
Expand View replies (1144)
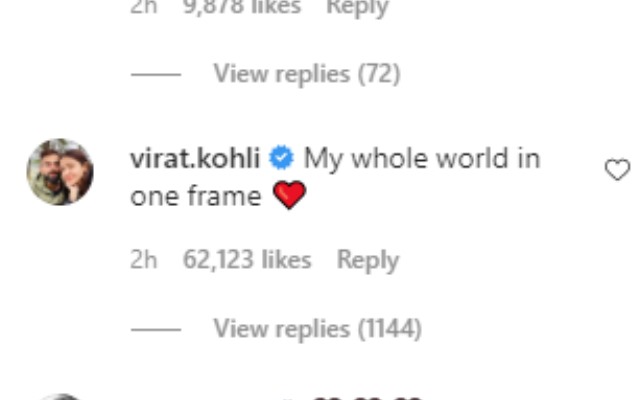(318, 329)
